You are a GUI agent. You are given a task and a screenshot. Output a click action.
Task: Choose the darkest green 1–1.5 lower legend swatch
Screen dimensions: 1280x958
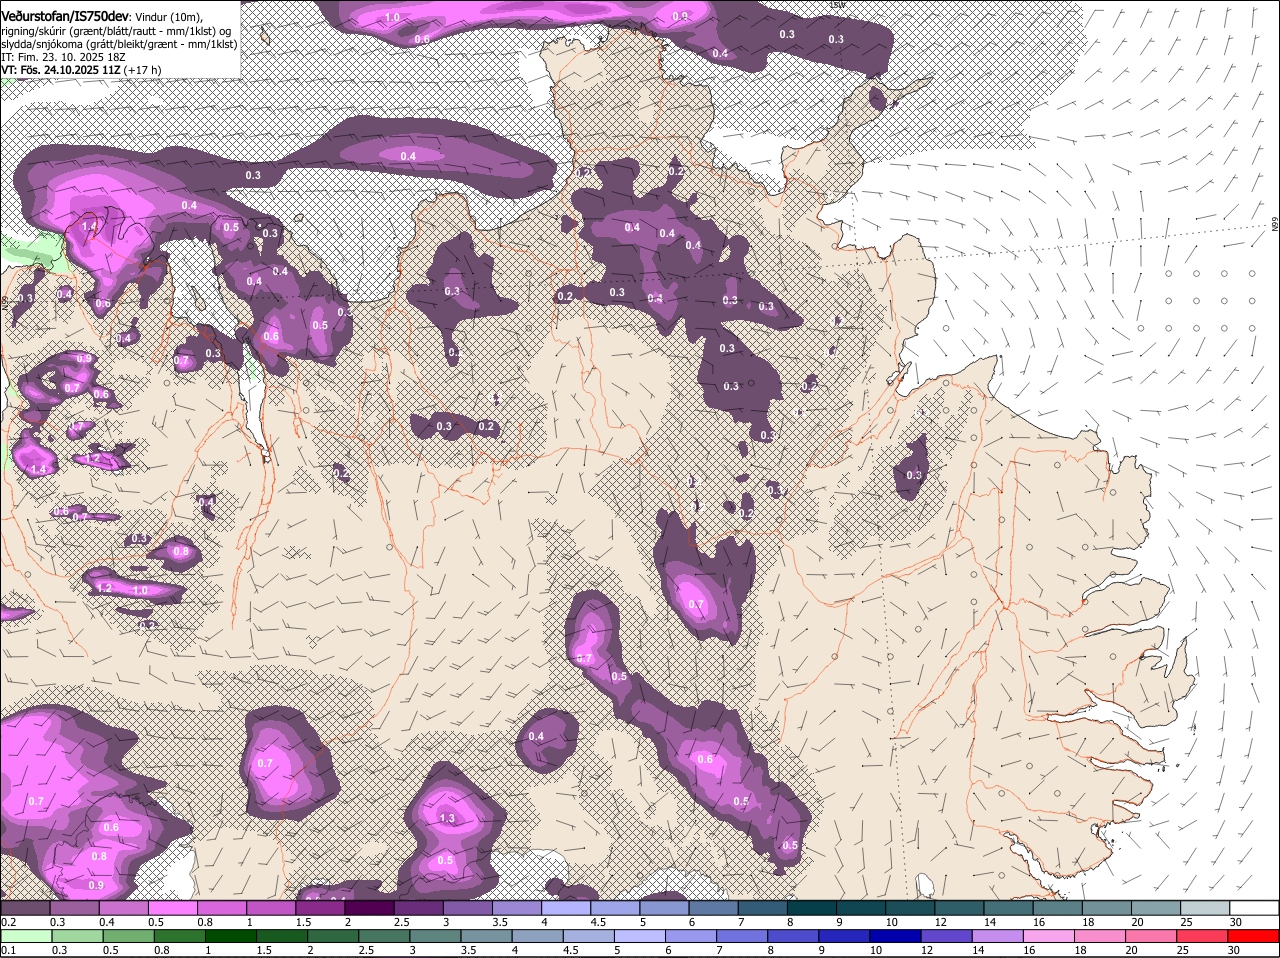pyautogui.click(x=231, y=937)
